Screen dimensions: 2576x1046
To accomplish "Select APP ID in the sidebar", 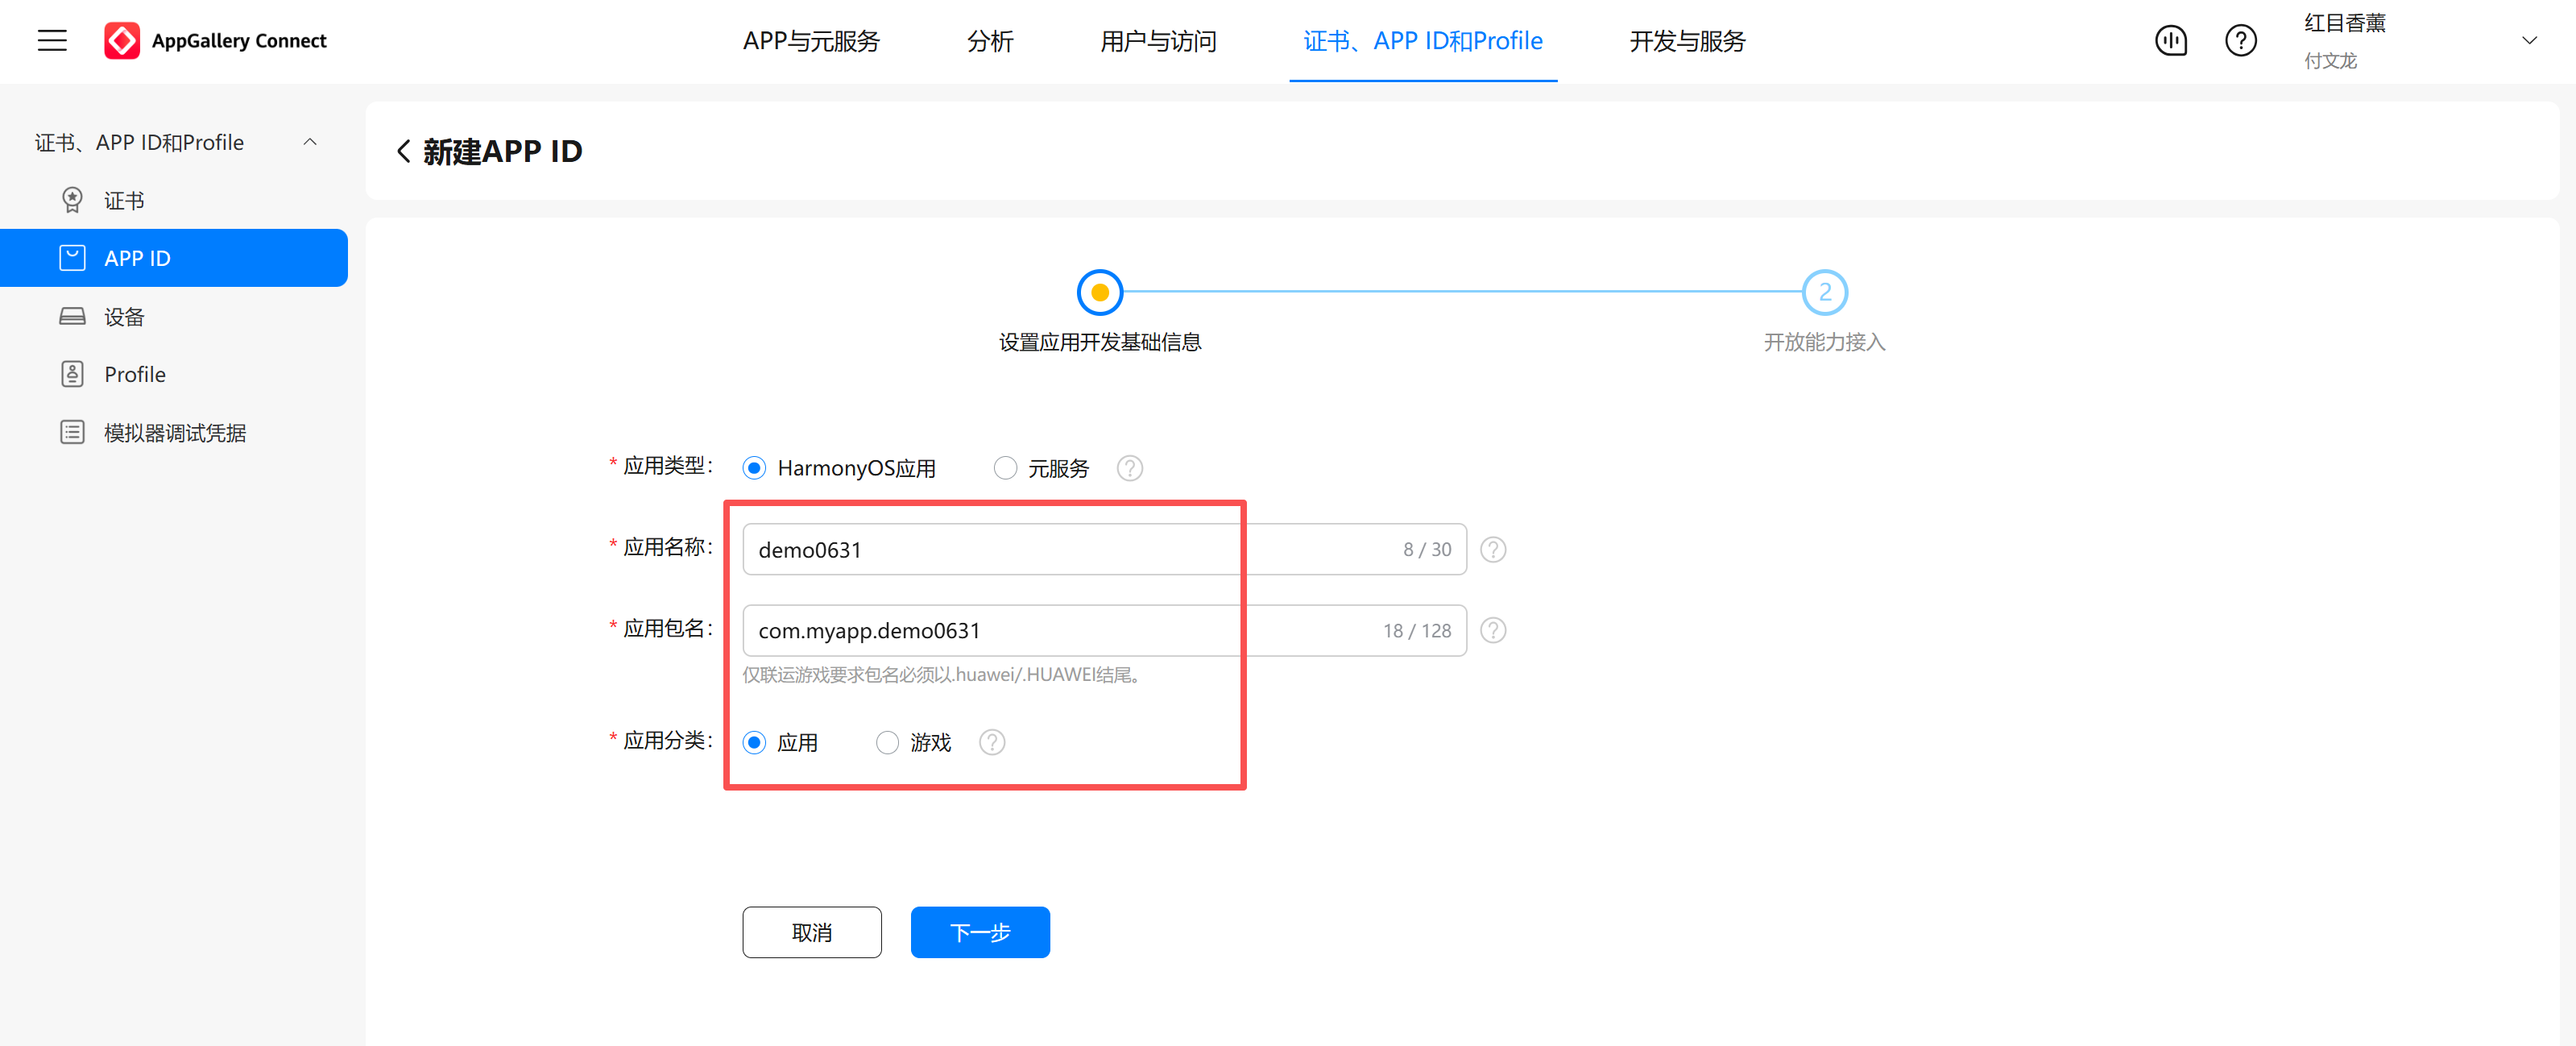I will (x=174, y=258).
